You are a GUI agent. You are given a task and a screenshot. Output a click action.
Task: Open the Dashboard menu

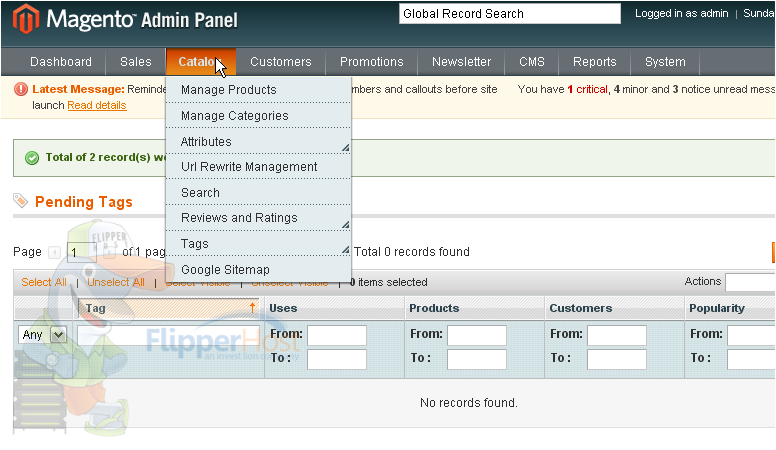point(61,62)
